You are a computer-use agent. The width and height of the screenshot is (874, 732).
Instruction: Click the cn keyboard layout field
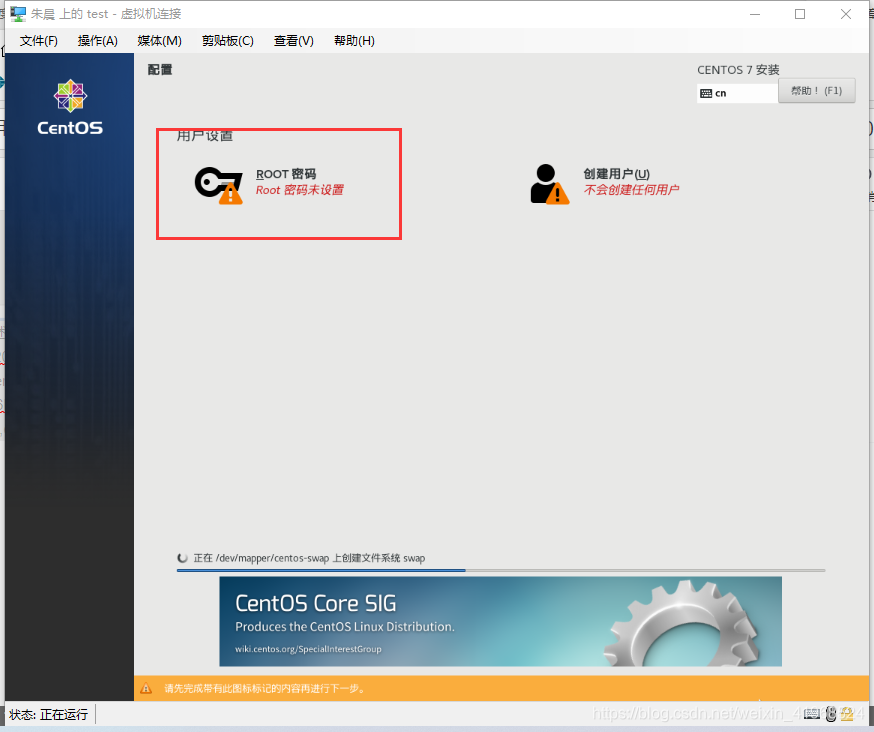pyautogui.click(x=737, y=93)
